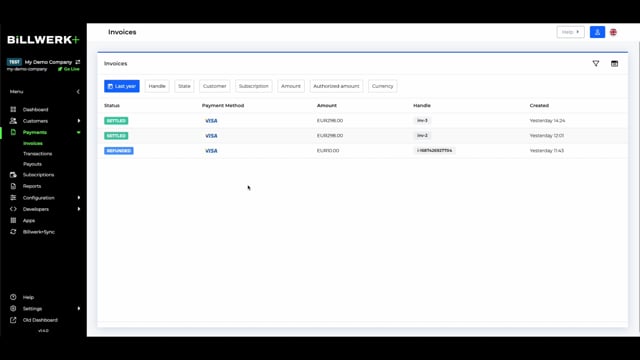The image size is (640, 360).
Task: Click the company switch icon beside My Demo Company
Action: click(78, 62)
